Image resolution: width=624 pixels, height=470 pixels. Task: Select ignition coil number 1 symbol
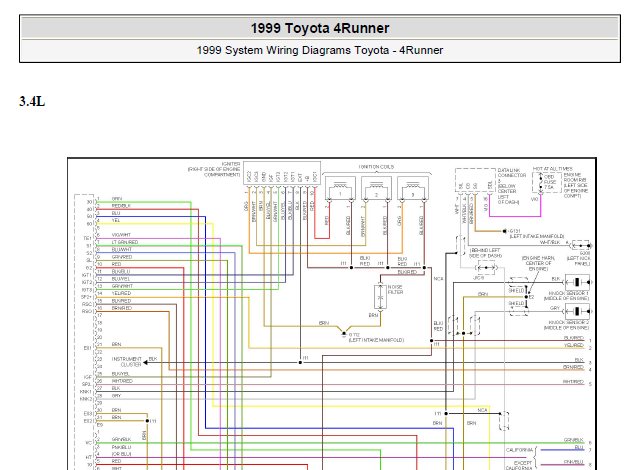pyautogui.click(x=340, y=189)
